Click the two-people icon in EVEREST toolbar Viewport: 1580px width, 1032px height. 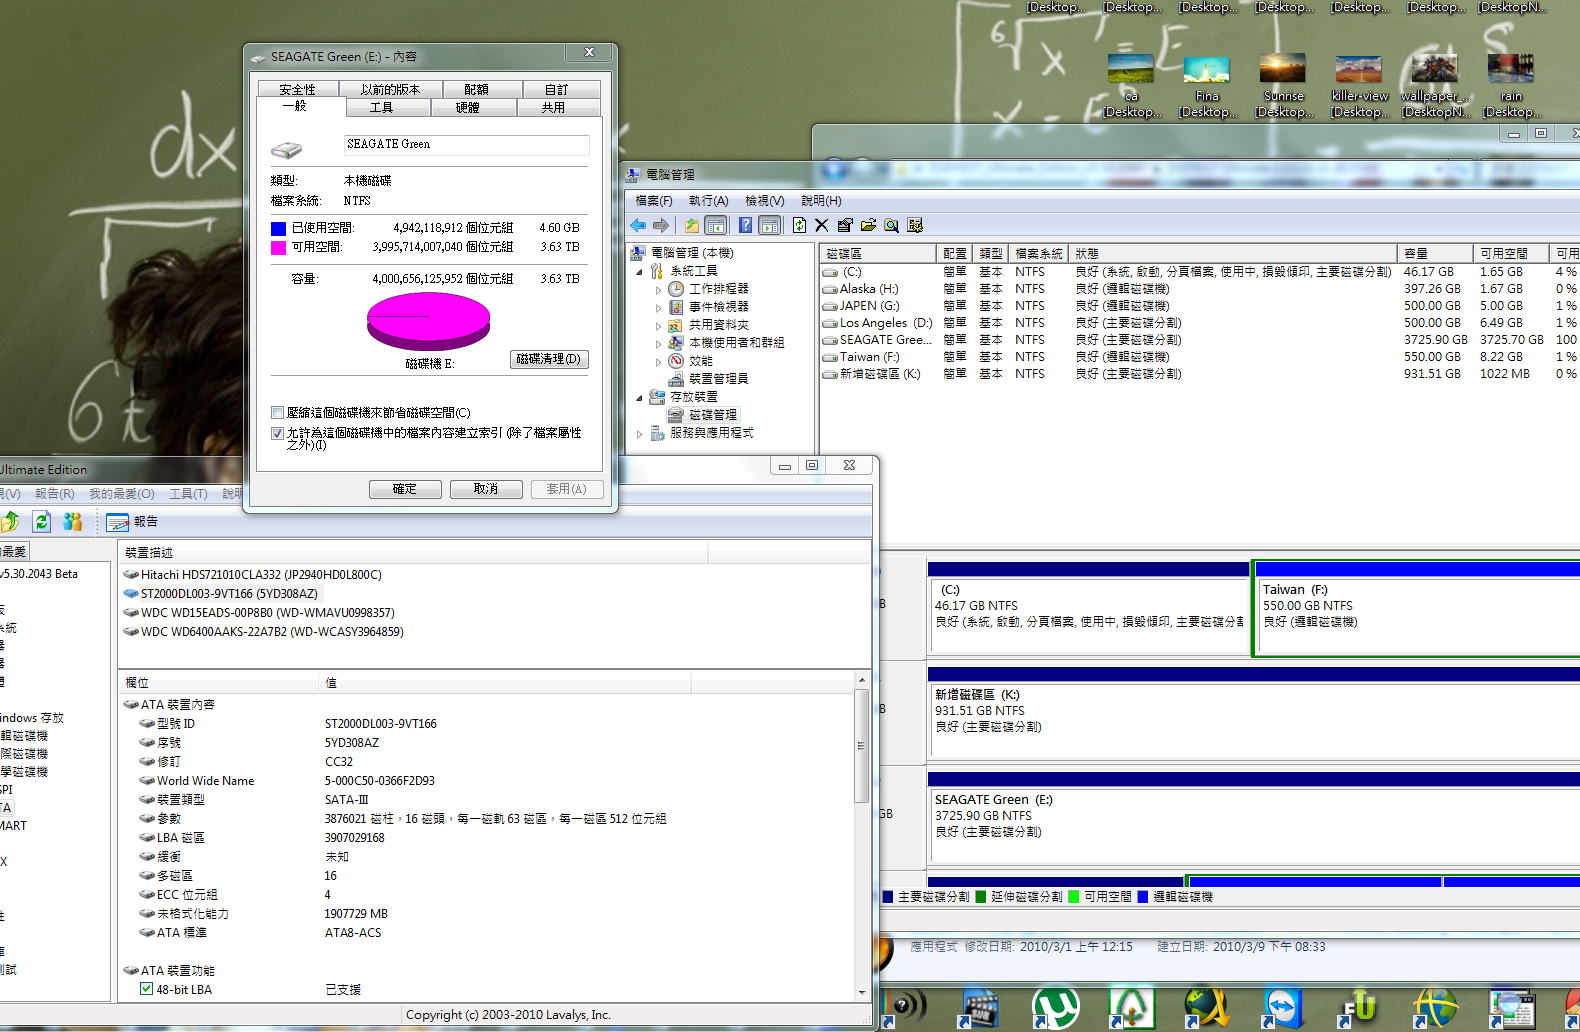pos(72,521)
